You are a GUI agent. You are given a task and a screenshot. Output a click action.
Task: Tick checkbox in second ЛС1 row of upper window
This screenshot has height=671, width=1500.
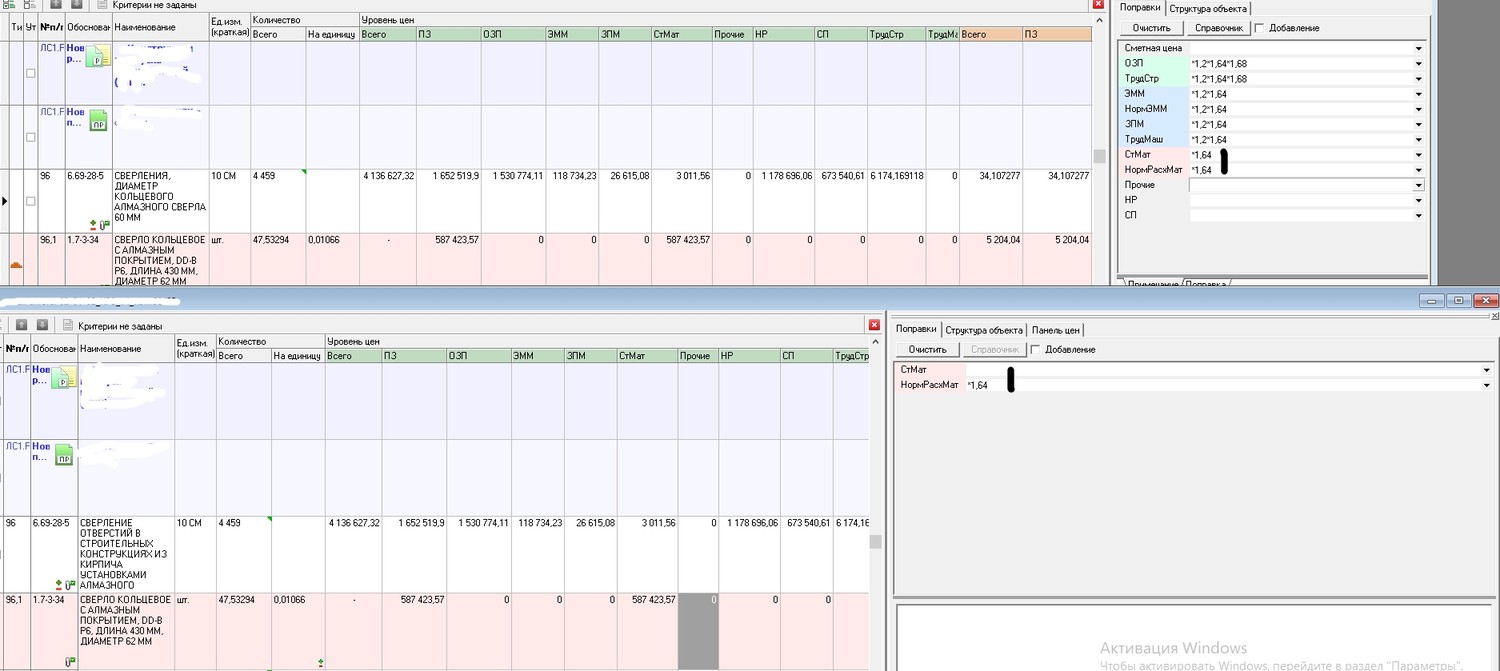pyautogui.click(x=30, y=137)
